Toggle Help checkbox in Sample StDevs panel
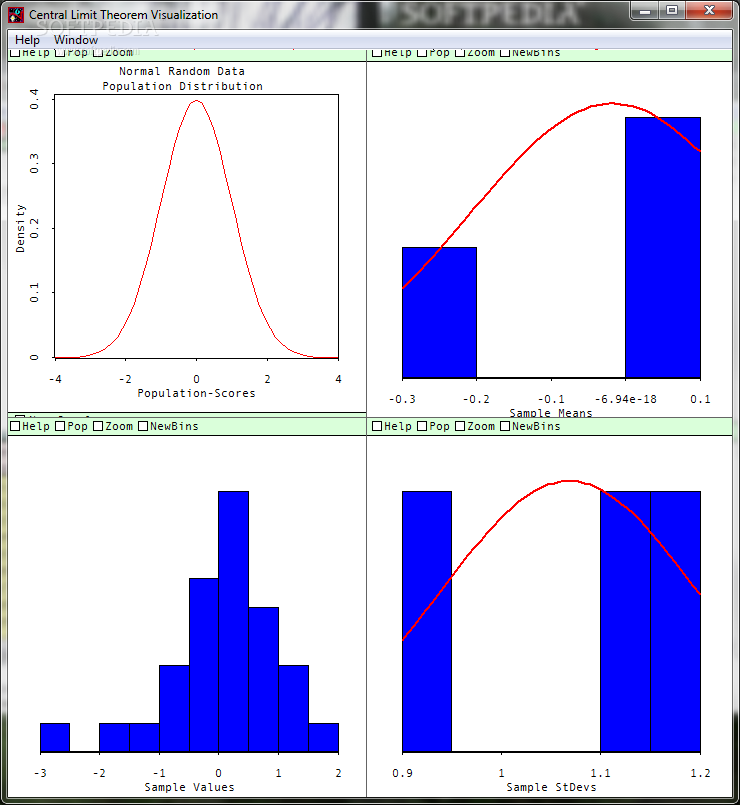This screenshot has width=740, height=805. point(377,426)
